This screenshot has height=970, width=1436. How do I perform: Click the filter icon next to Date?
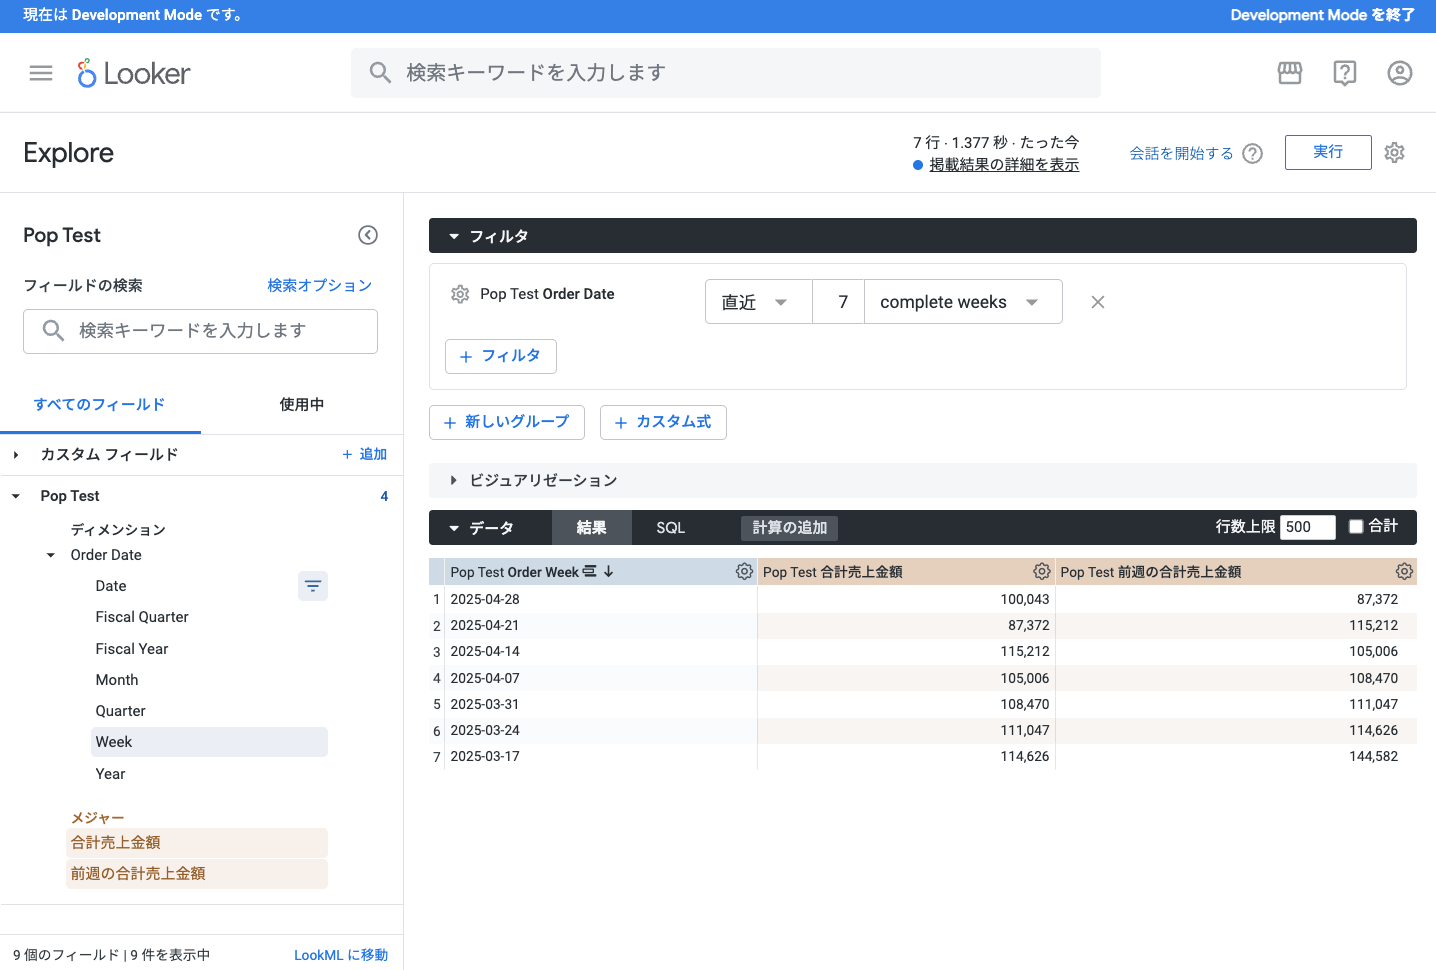tap(313, 586)
